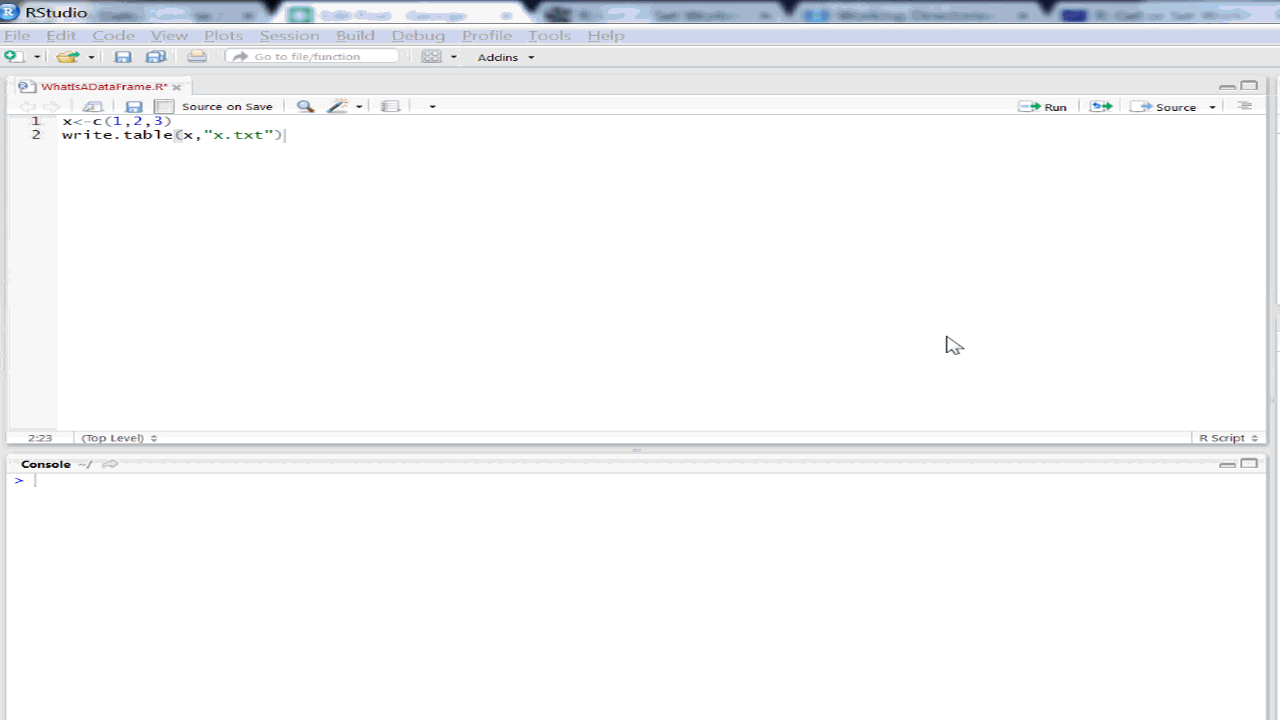Open the Debug menu
Viewport: 1280px width, 720px height.
(418, 35)
